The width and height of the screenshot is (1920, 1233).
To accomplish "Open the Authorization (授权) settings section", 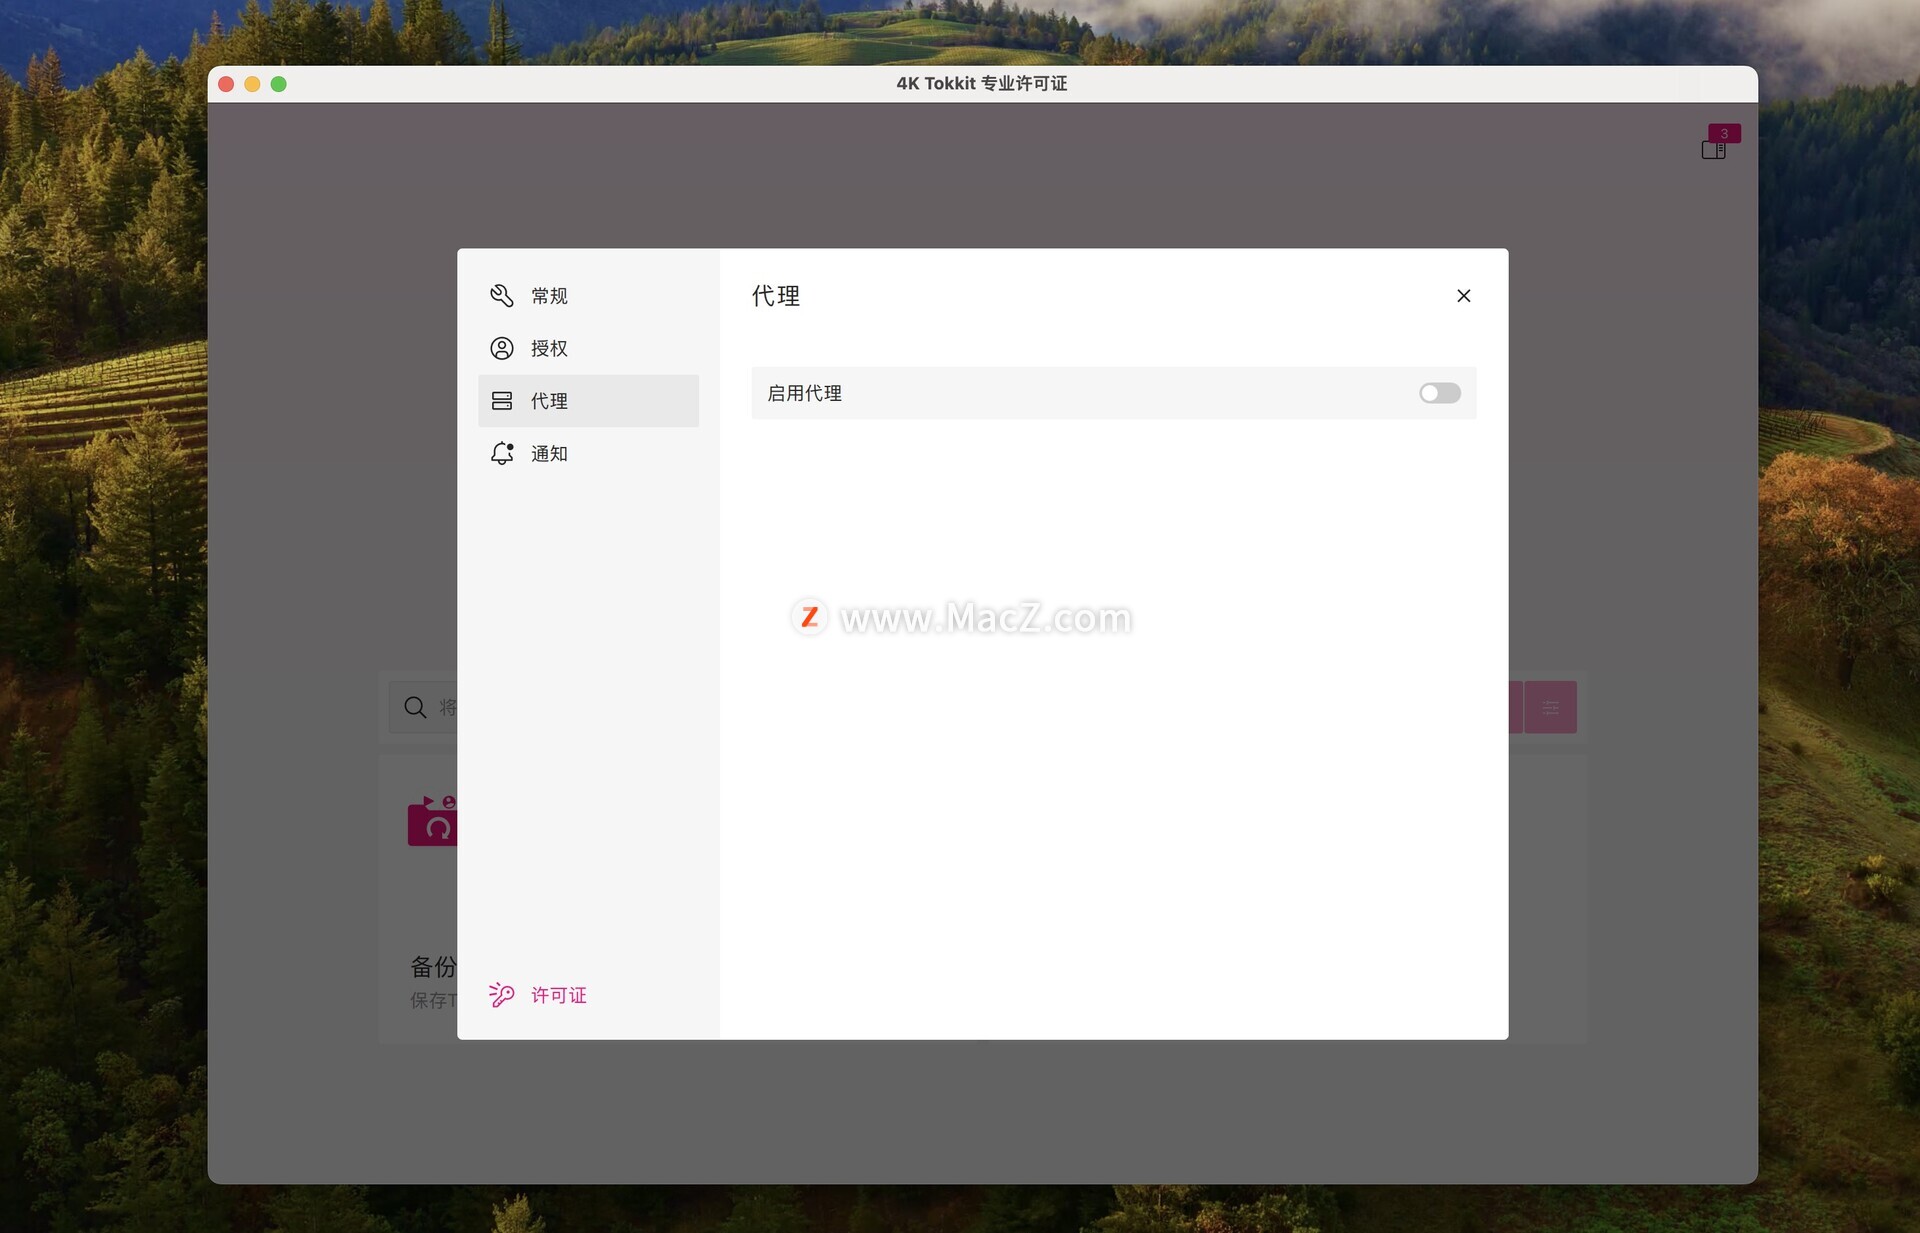I will point(588,348).
